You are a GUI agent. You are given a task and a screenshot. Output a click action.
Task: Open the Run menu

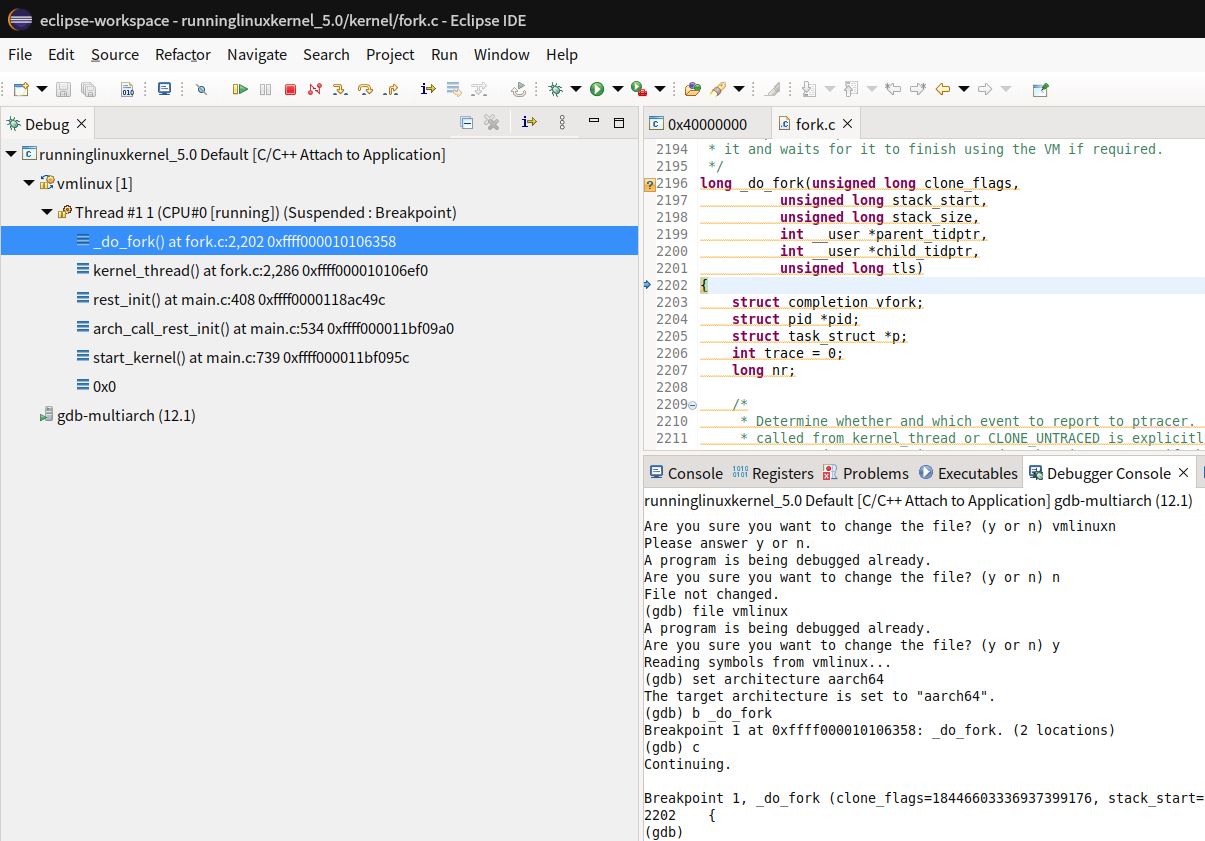pyautogui.click(x=444, y=54)
